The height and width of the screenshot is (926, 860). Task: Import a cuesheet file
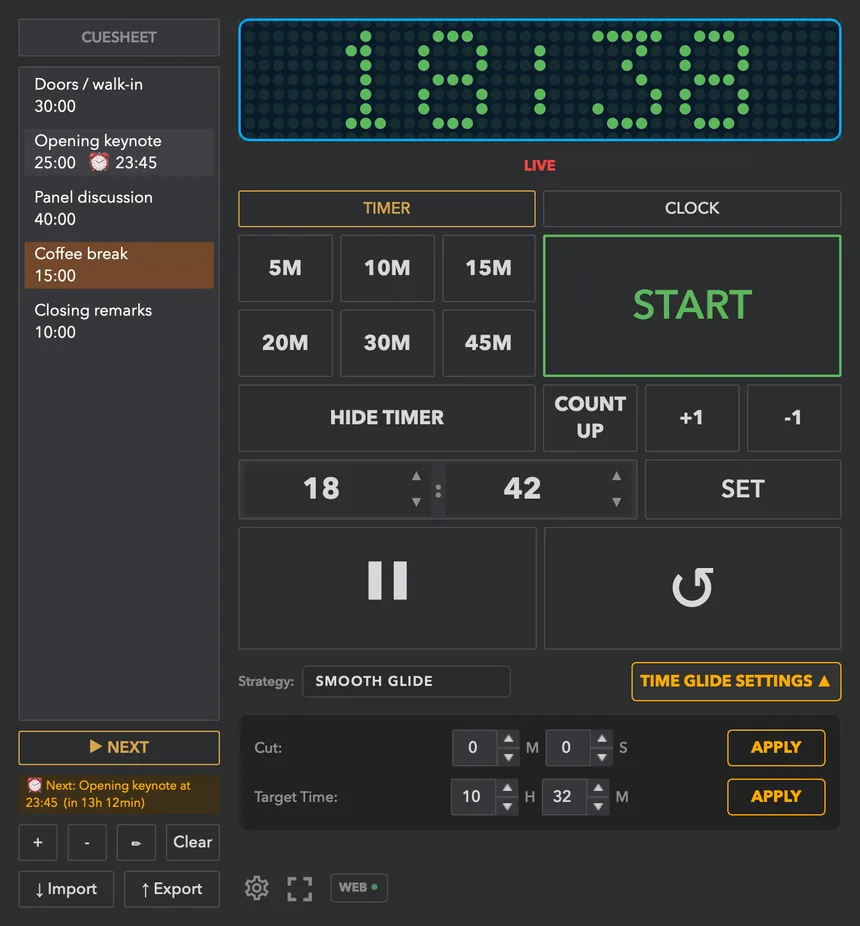tap(66, 889)
